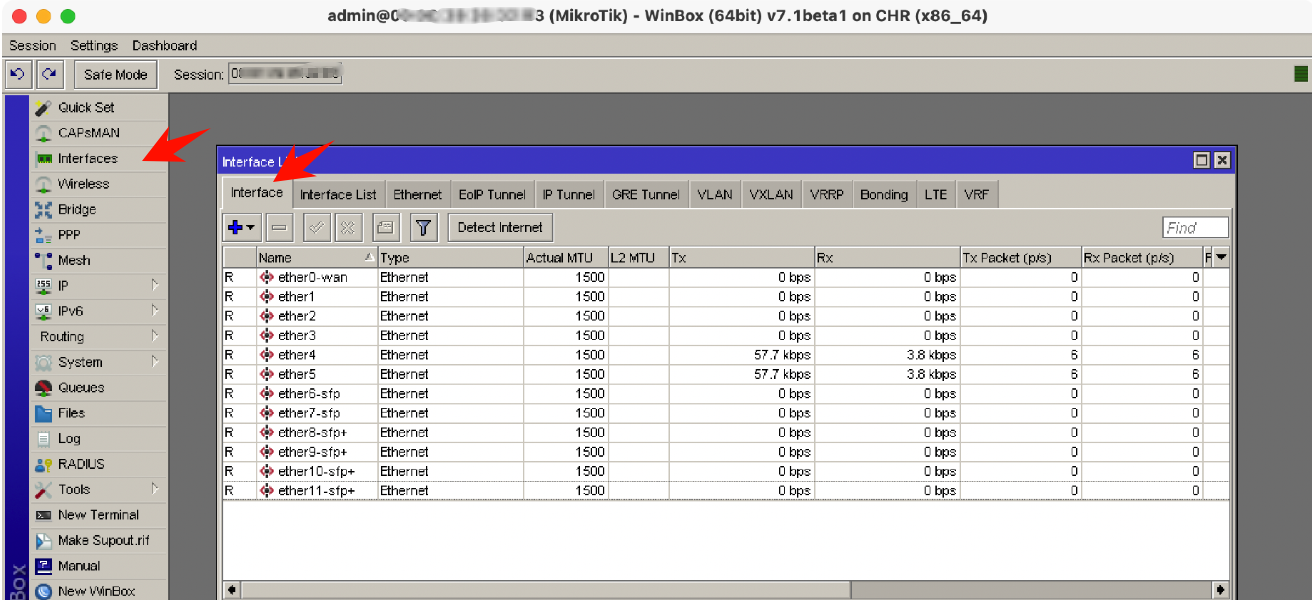This screenshot has width=1312, height=600.
Task: Switch to the LTE tab
Action: coord(936,195)
